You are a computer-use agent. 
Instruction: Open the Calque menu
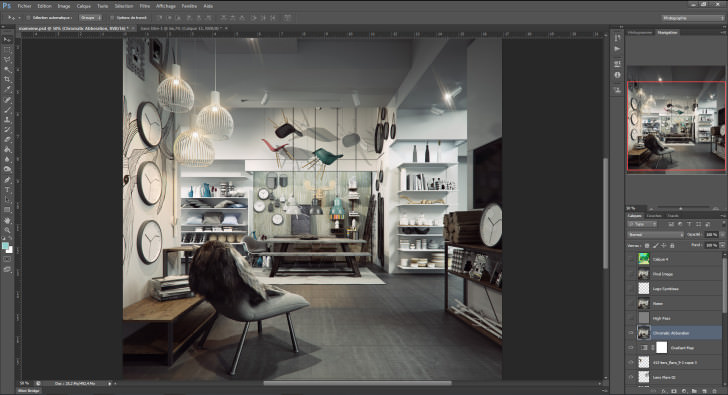point(84,6)
